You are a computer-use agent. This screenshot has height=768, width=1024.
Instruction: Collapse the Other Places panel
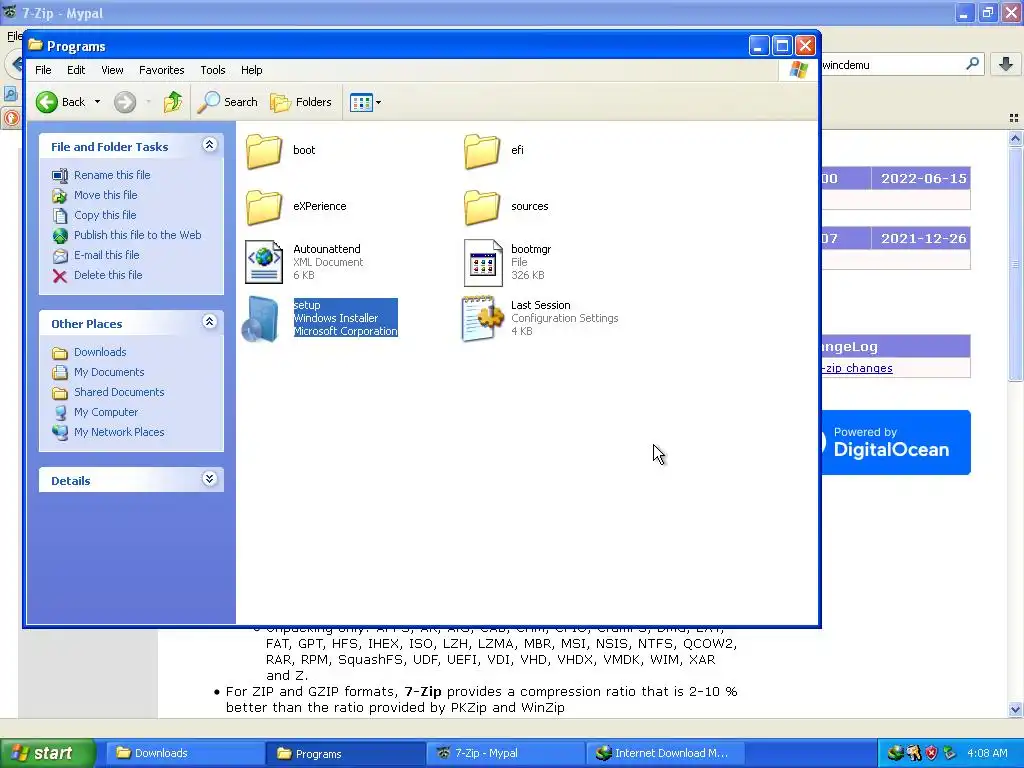click(210, 321)
